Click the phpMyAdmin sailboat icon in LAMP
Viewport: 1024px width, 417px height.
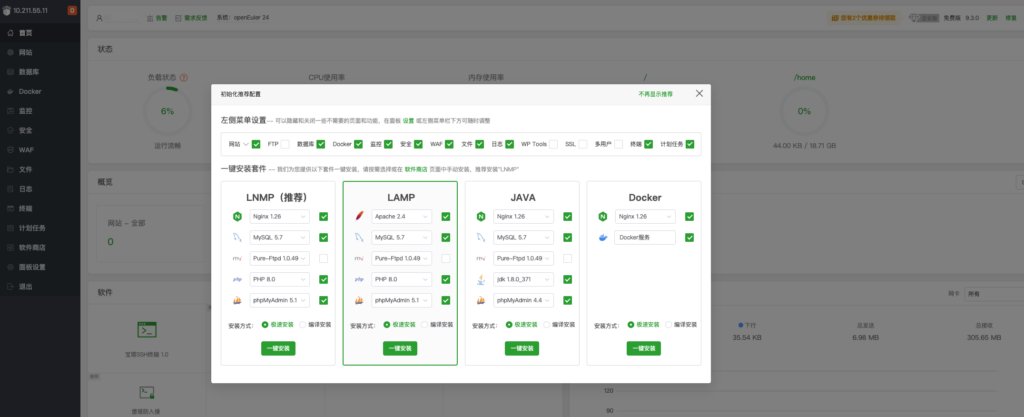359,300
